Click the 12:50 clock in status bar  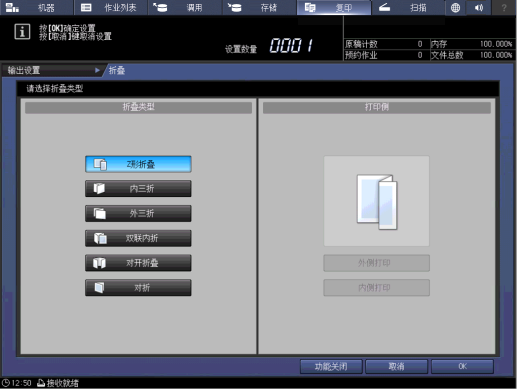click(x=17, y=383)
